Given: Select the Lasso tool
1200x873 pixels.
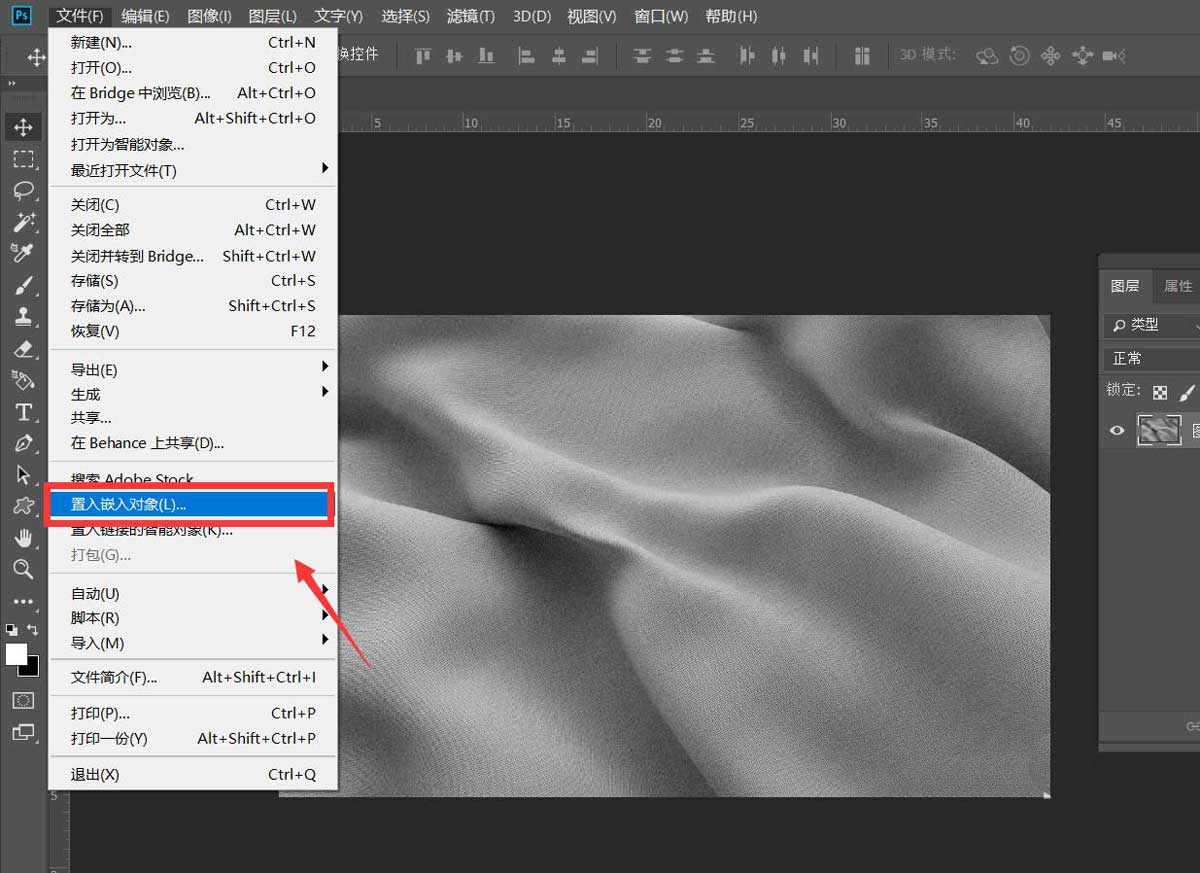Looking at the screenshot, I should (x=23, y=190).
